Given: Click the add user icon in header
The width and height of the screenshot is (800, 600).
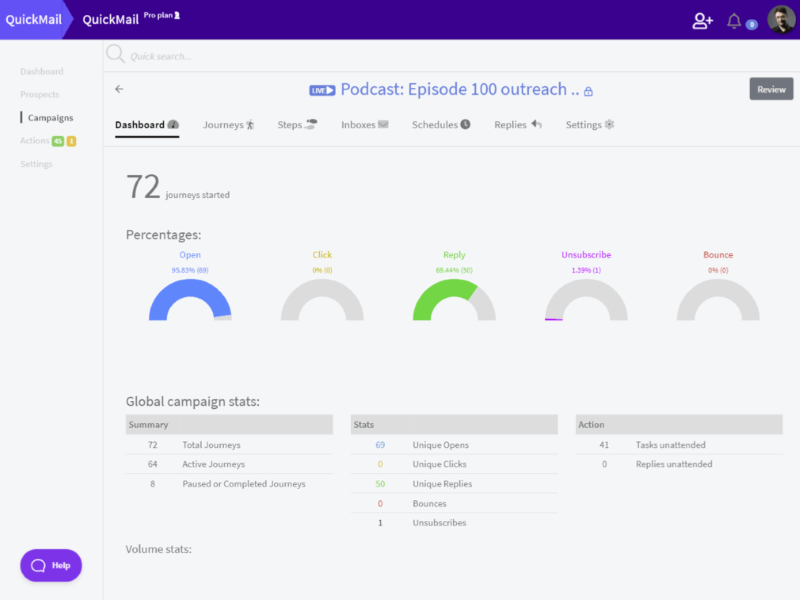Looking at the screenshot, I should [702, 20].
